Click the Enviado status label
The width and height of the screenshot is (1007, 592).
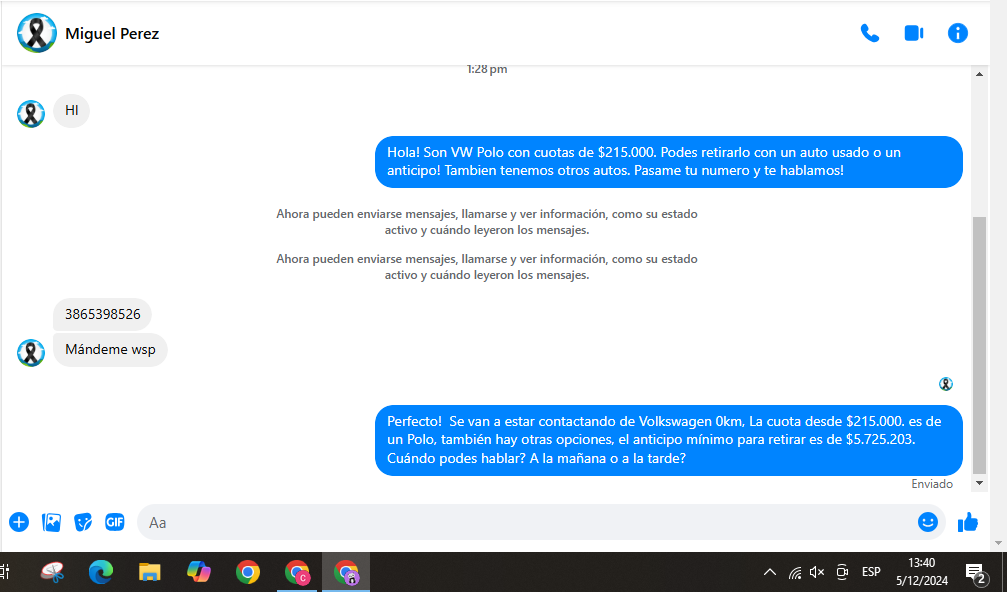932,484
